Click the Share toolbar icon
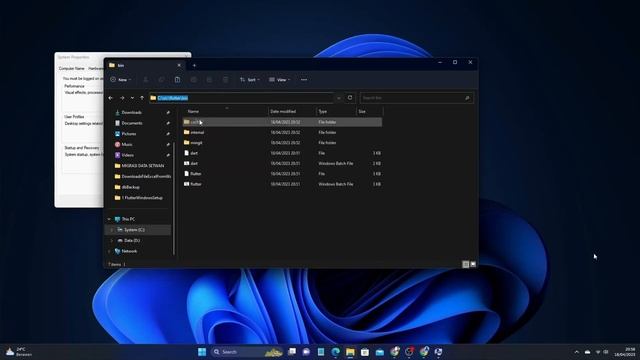 (209, 80)
